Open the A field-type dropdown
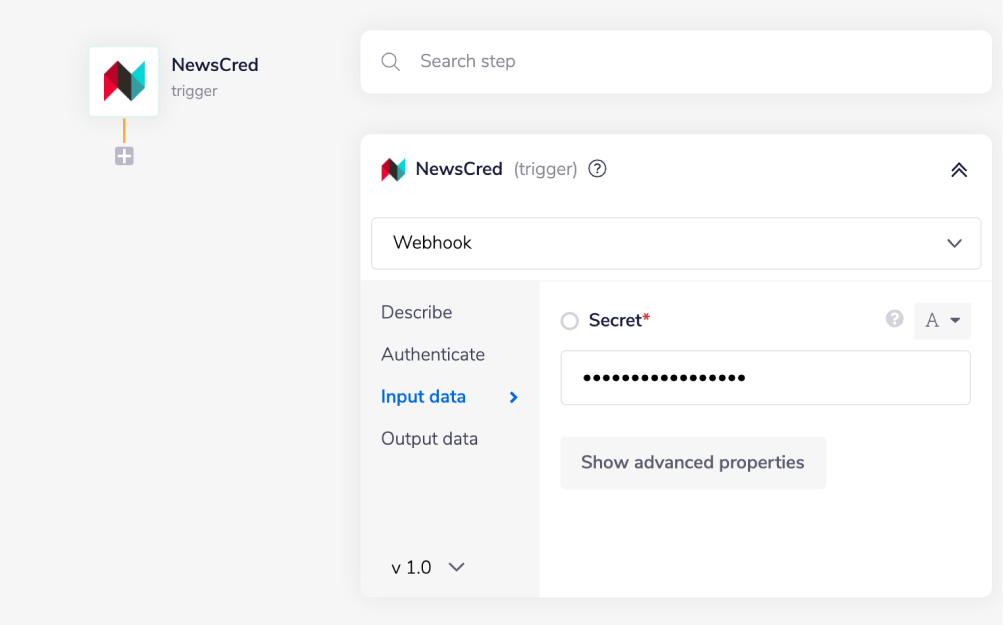The image size is (1003, 625). (941, 319)
